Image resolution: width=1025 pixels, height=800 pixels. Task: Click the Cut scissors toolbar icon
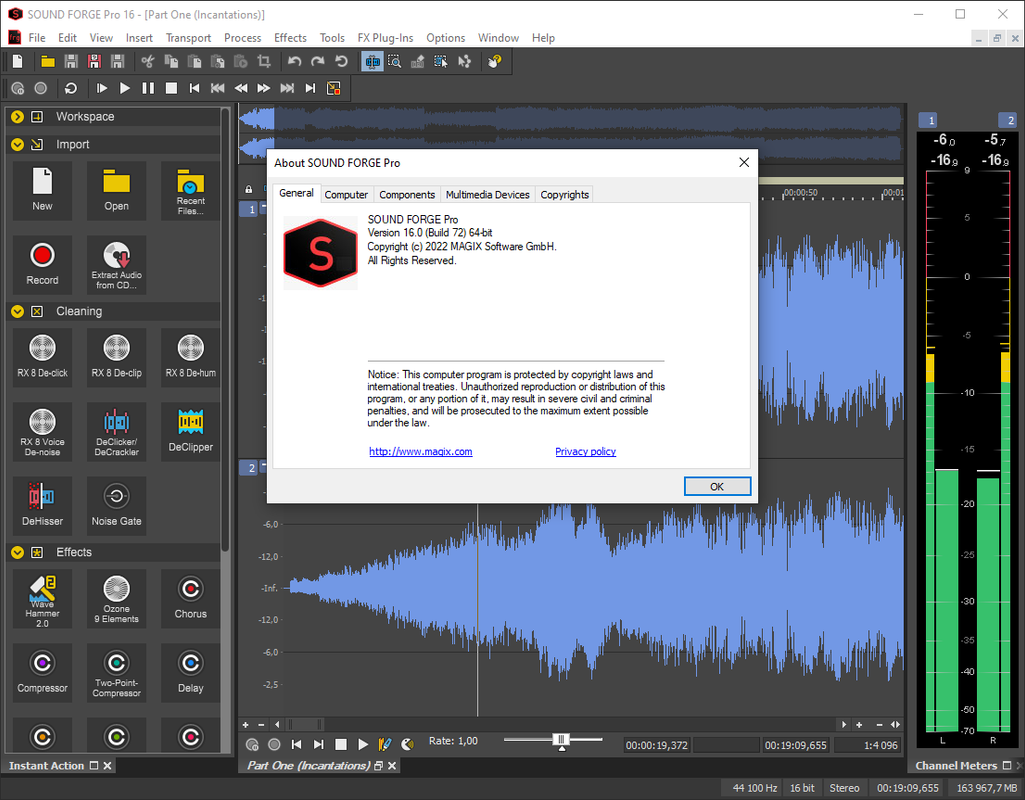148,61
